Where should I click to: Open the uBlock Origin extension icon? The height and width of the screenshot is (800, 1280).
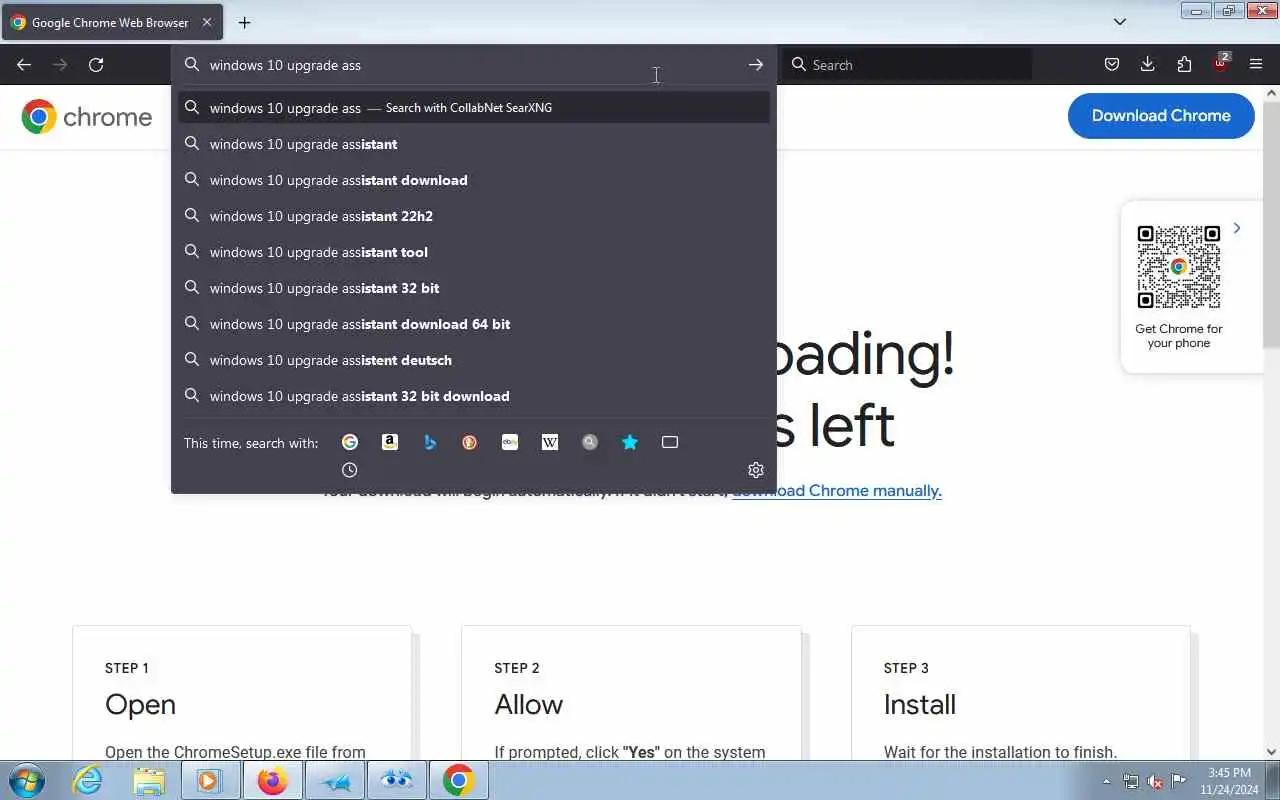coord(1221,63)
